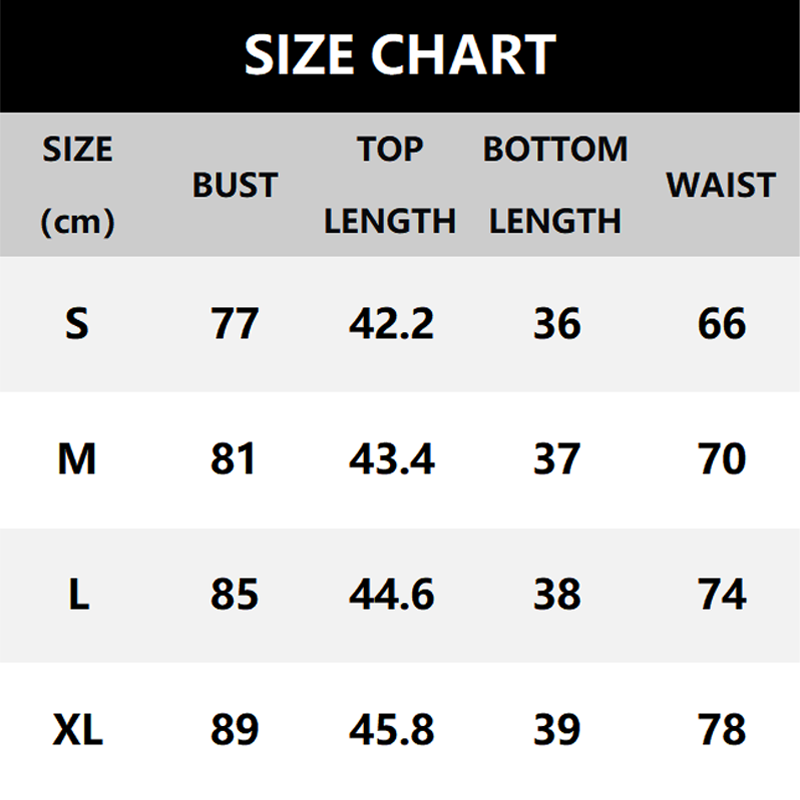Click waist value 66 in S row
Image resolution: width=800 pixels, height=800 pixels.
point(721,324)
